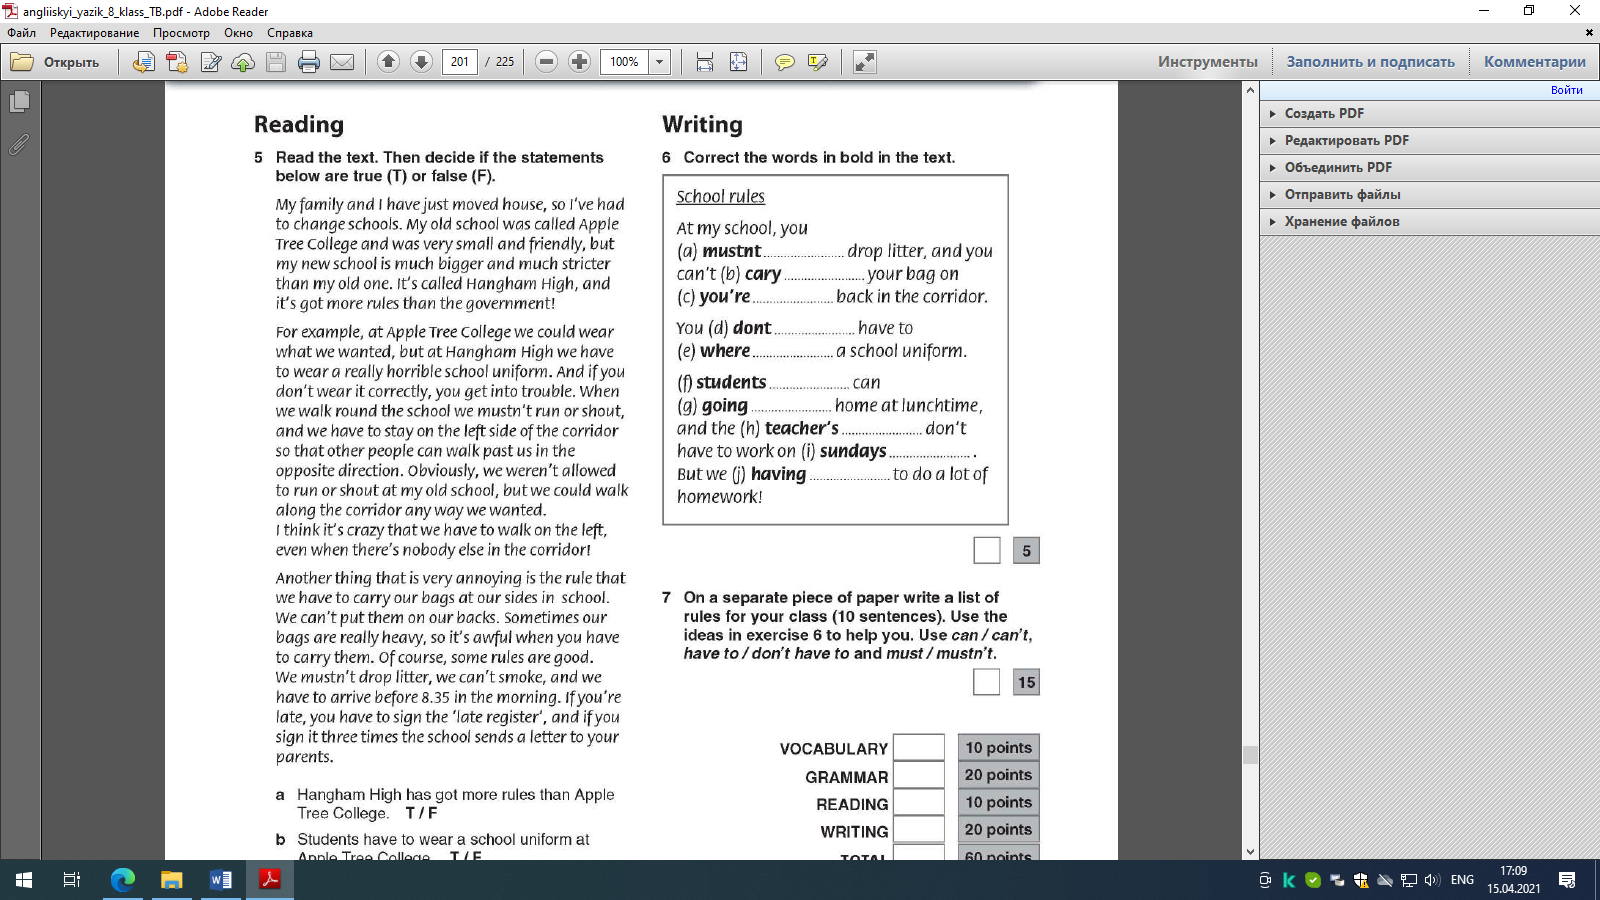
Task: Open the Заполнить и подписать pane
Action: click(1370, 62)
